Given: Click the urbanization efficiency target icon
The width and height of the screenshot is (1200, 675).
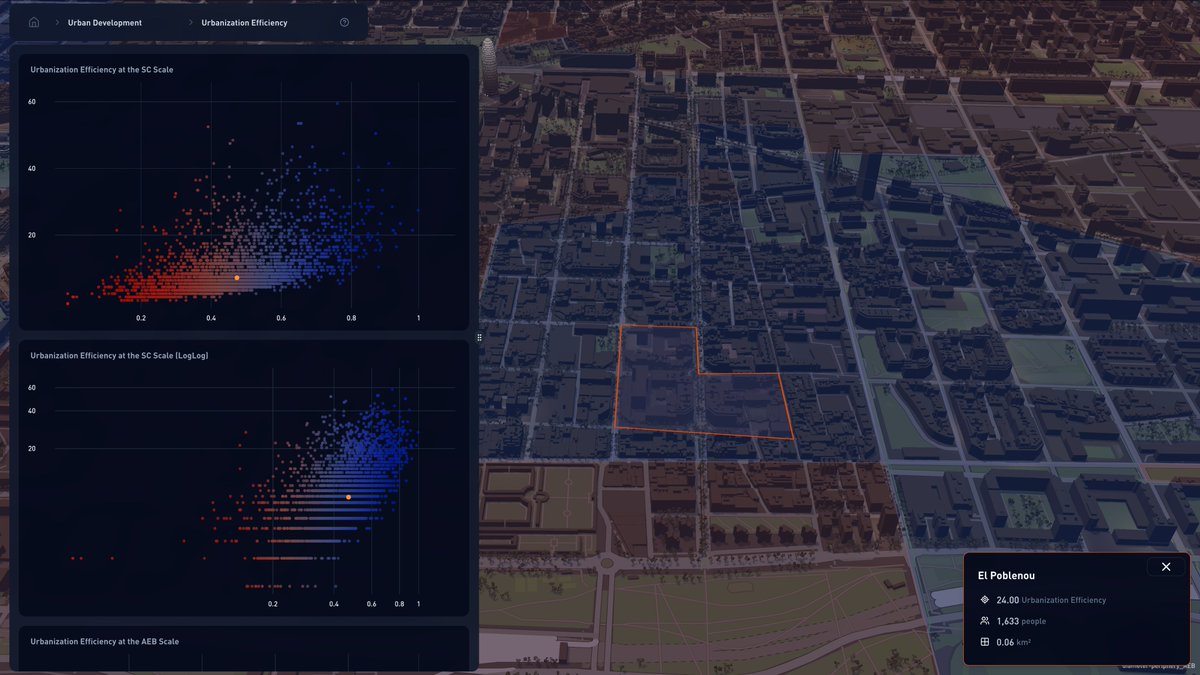Looking at the screenshot, I should coord(985,600).
